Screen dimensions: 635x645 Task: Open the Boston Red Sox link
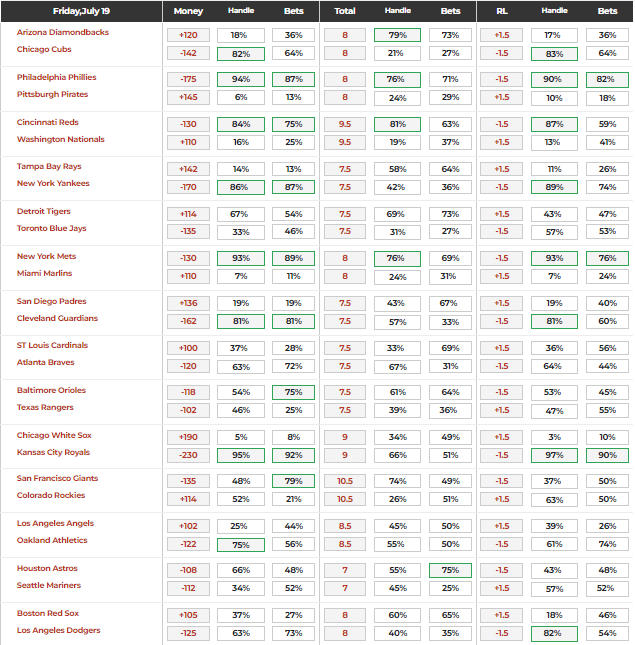tap(48, 613)
